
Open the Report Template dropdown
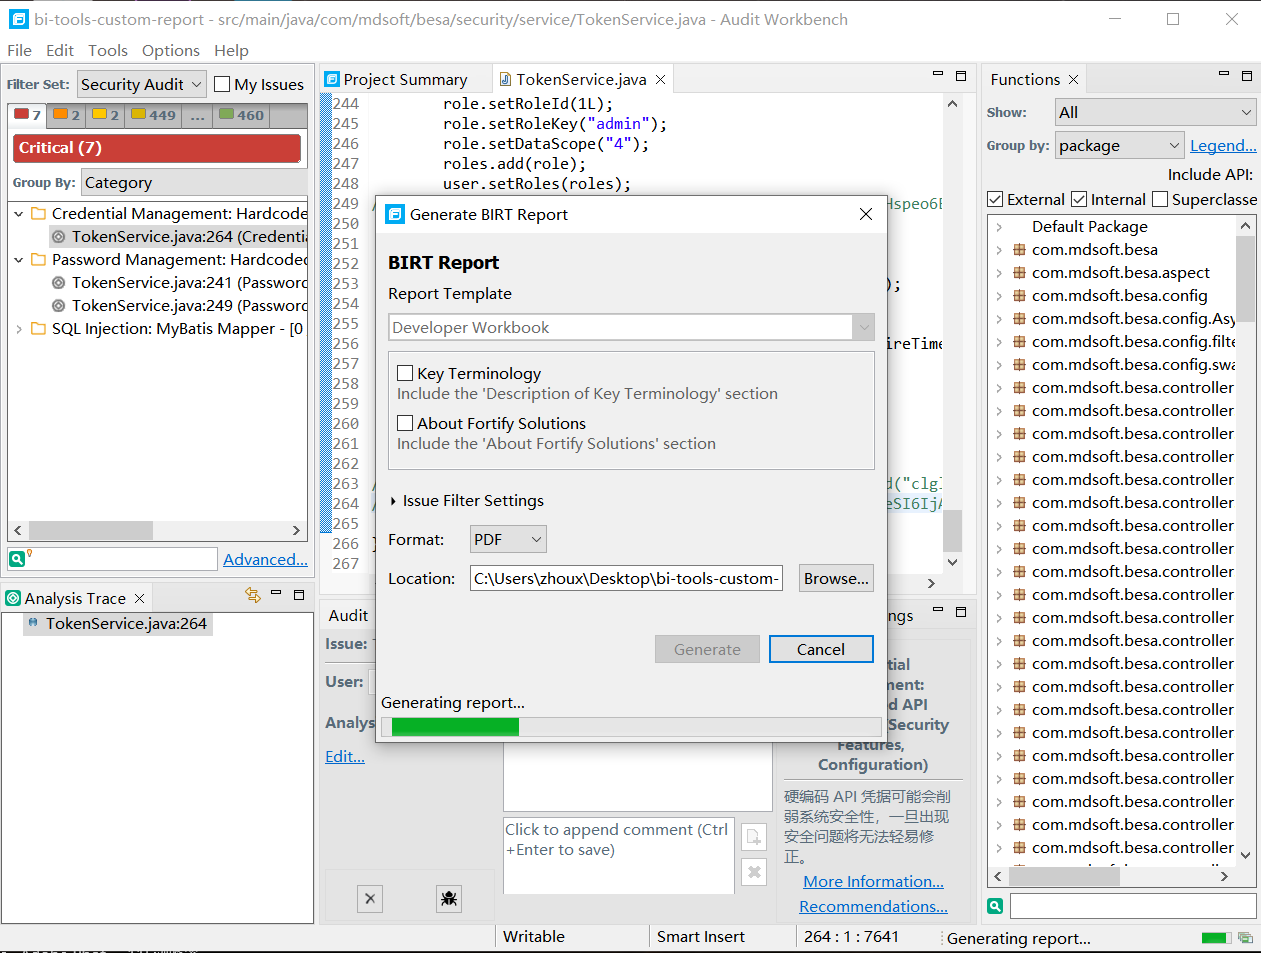point(632,327)
